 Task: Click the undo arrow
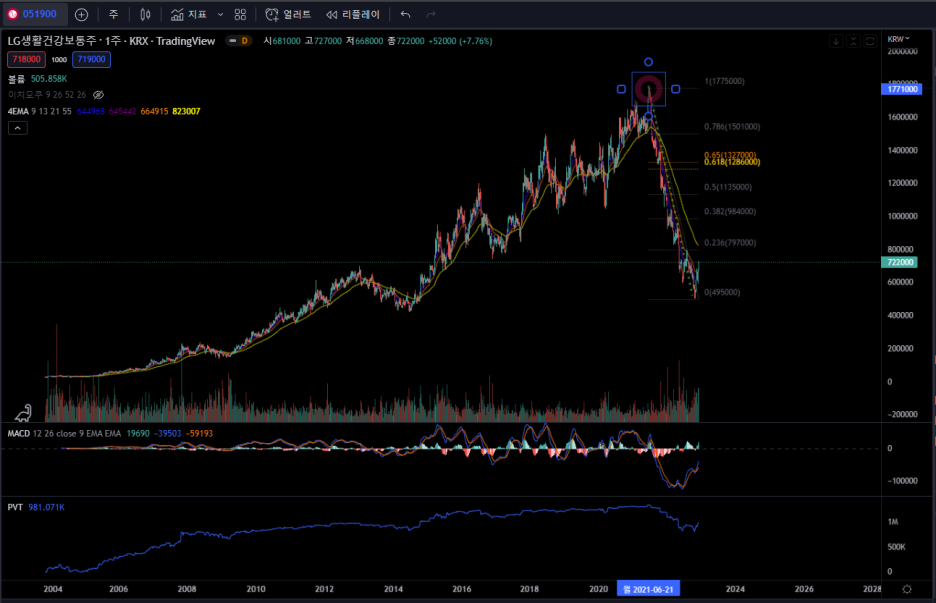pyautogui.click(x=405, y=14)
